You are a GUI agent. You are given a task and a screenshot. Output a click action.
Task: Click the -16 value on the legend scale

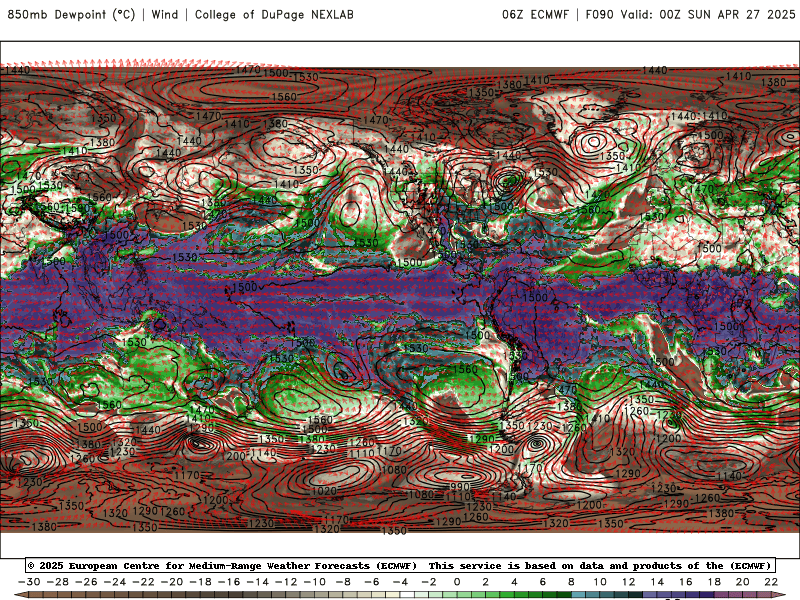pos(229,582)
